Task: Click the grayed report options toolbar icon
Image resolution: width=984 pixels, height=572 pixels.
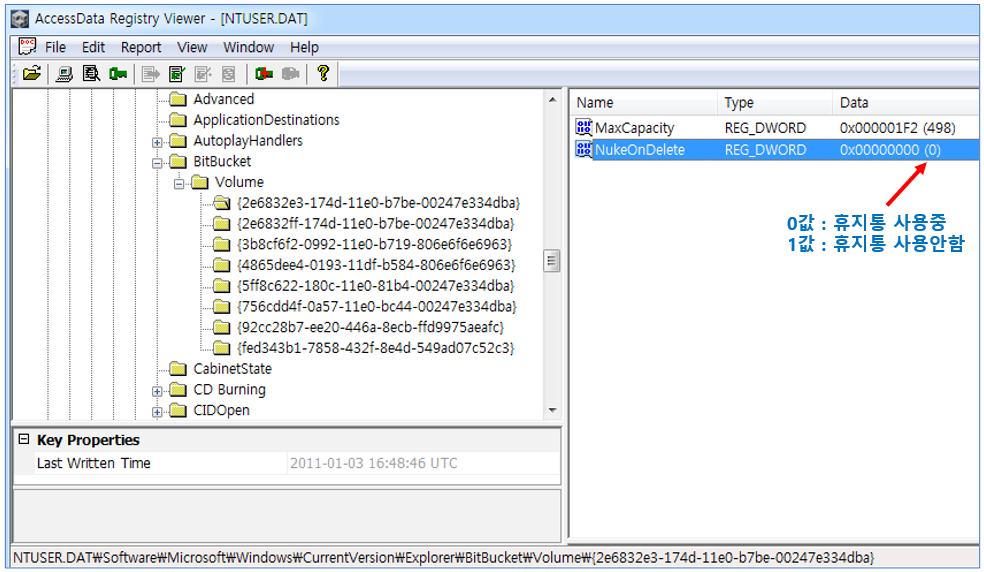Action: point(228,74)
